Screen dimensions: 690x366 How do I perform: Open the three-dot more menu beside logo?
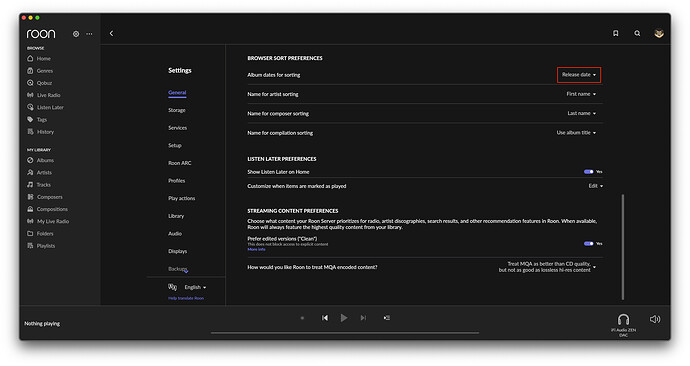(89, 34)
